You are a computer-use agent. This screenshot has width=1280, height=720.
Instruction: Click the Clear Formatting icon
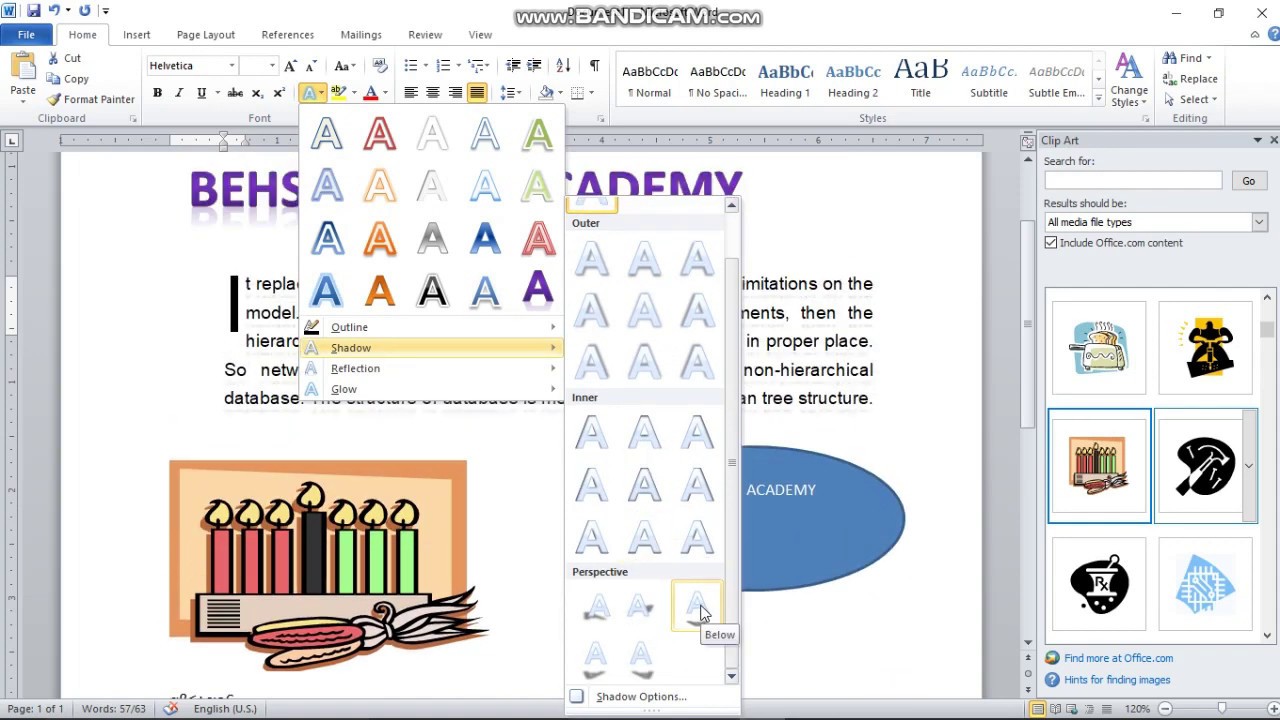380,66
